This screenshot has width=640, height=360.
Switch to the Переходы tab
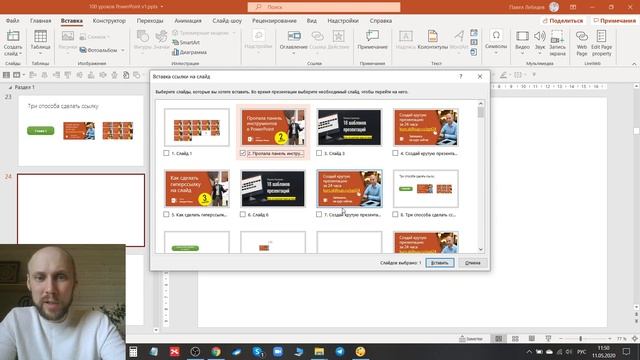150,20
